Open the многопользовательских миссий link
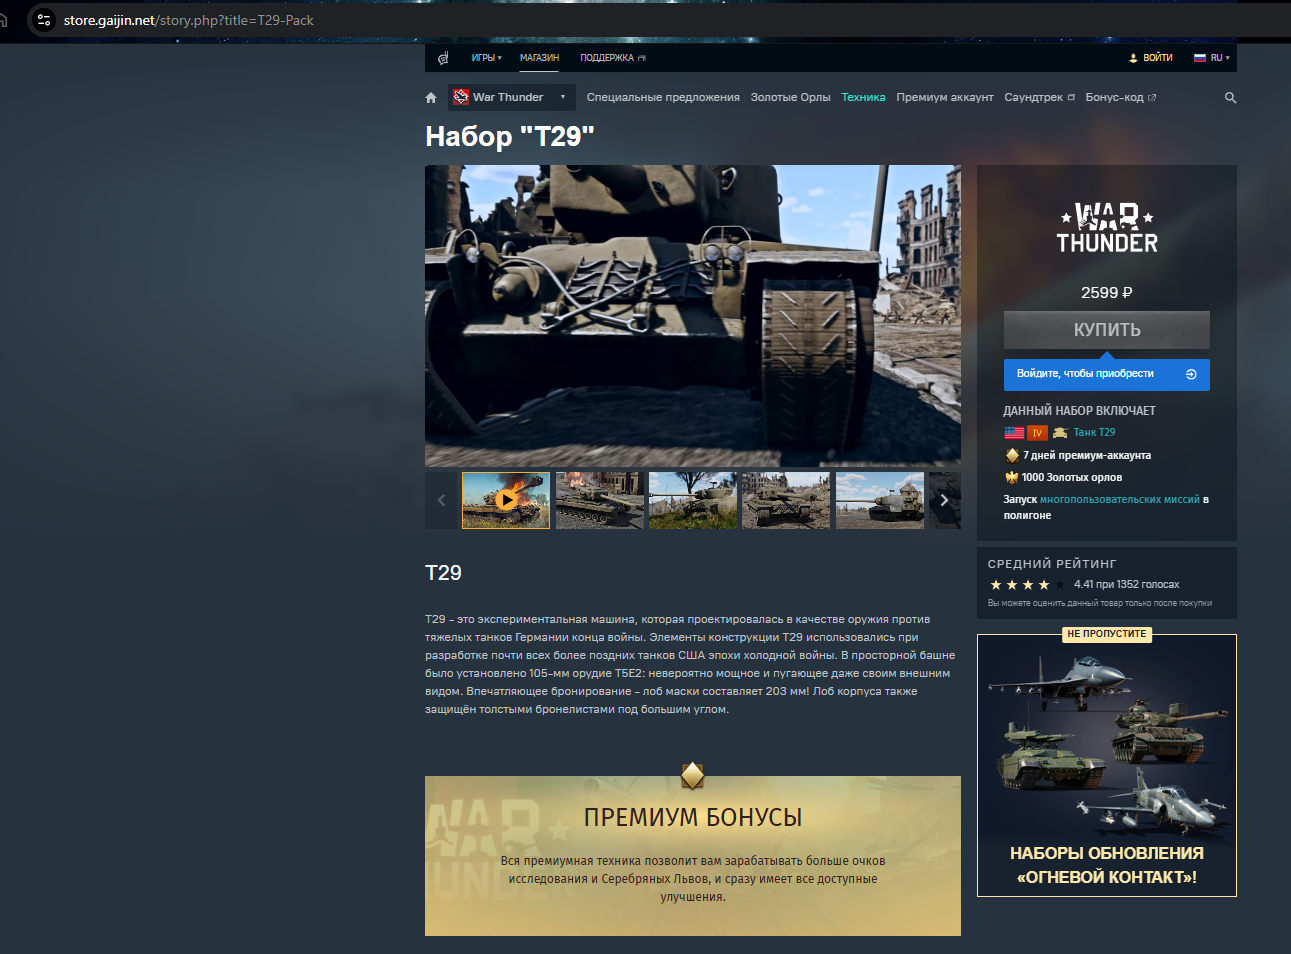The width and height of the screenshot is (1291, 954). pyautogui.click(x=1120, y=500)
